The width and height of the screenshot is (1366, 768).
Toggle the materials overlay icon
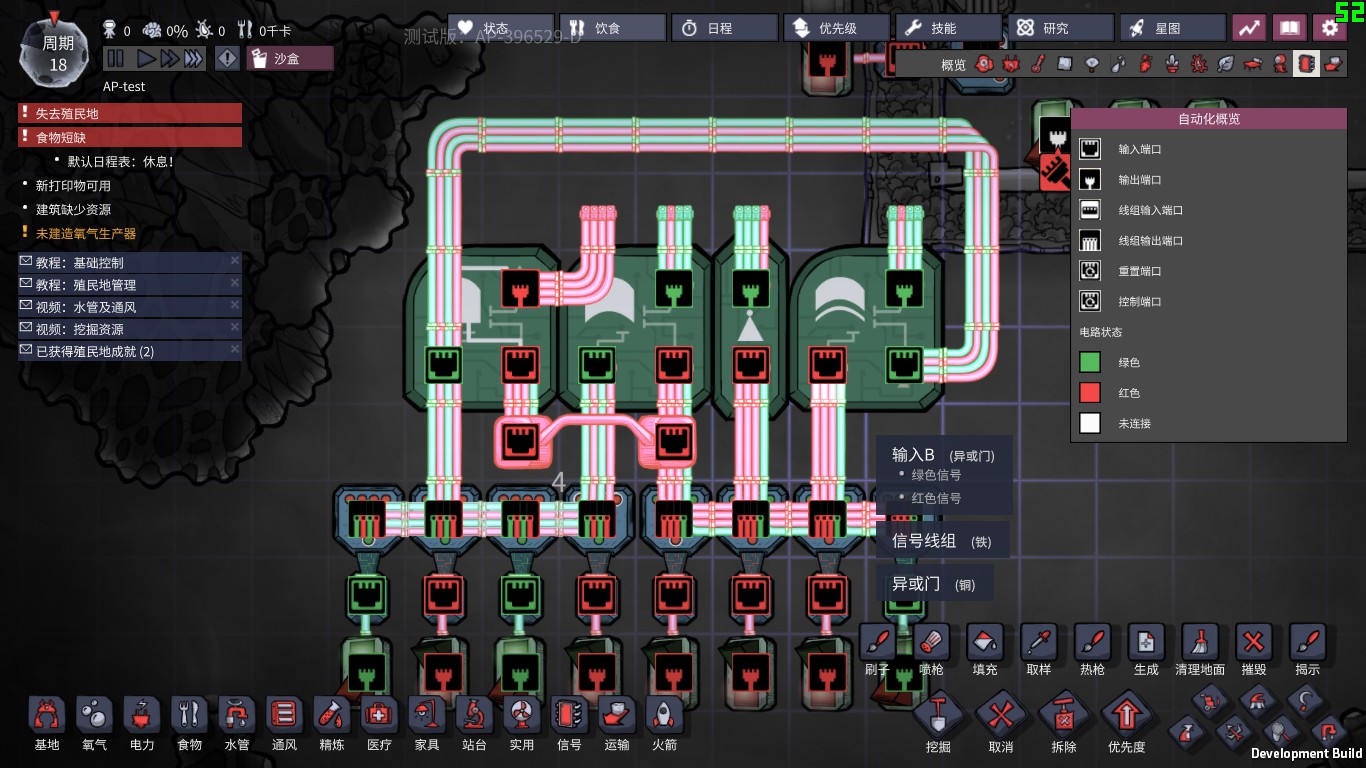click(1065, 65)
